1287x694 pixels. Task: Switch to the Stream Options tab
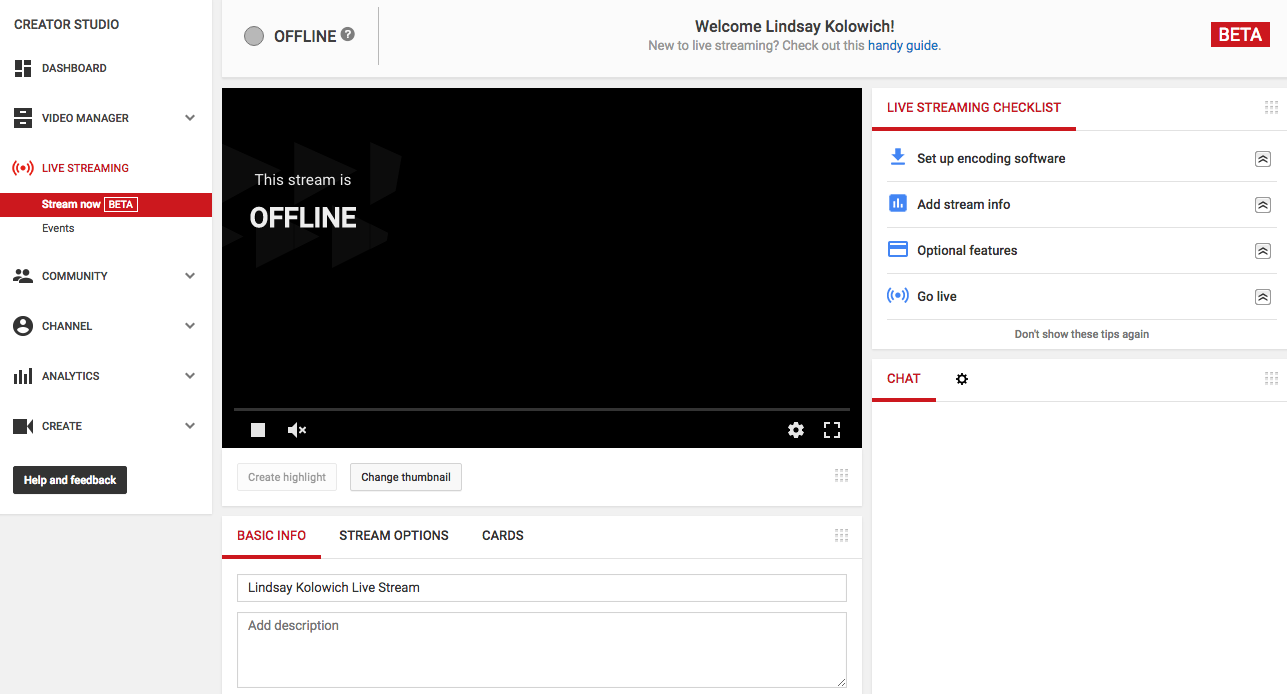[x=394, y=536]
